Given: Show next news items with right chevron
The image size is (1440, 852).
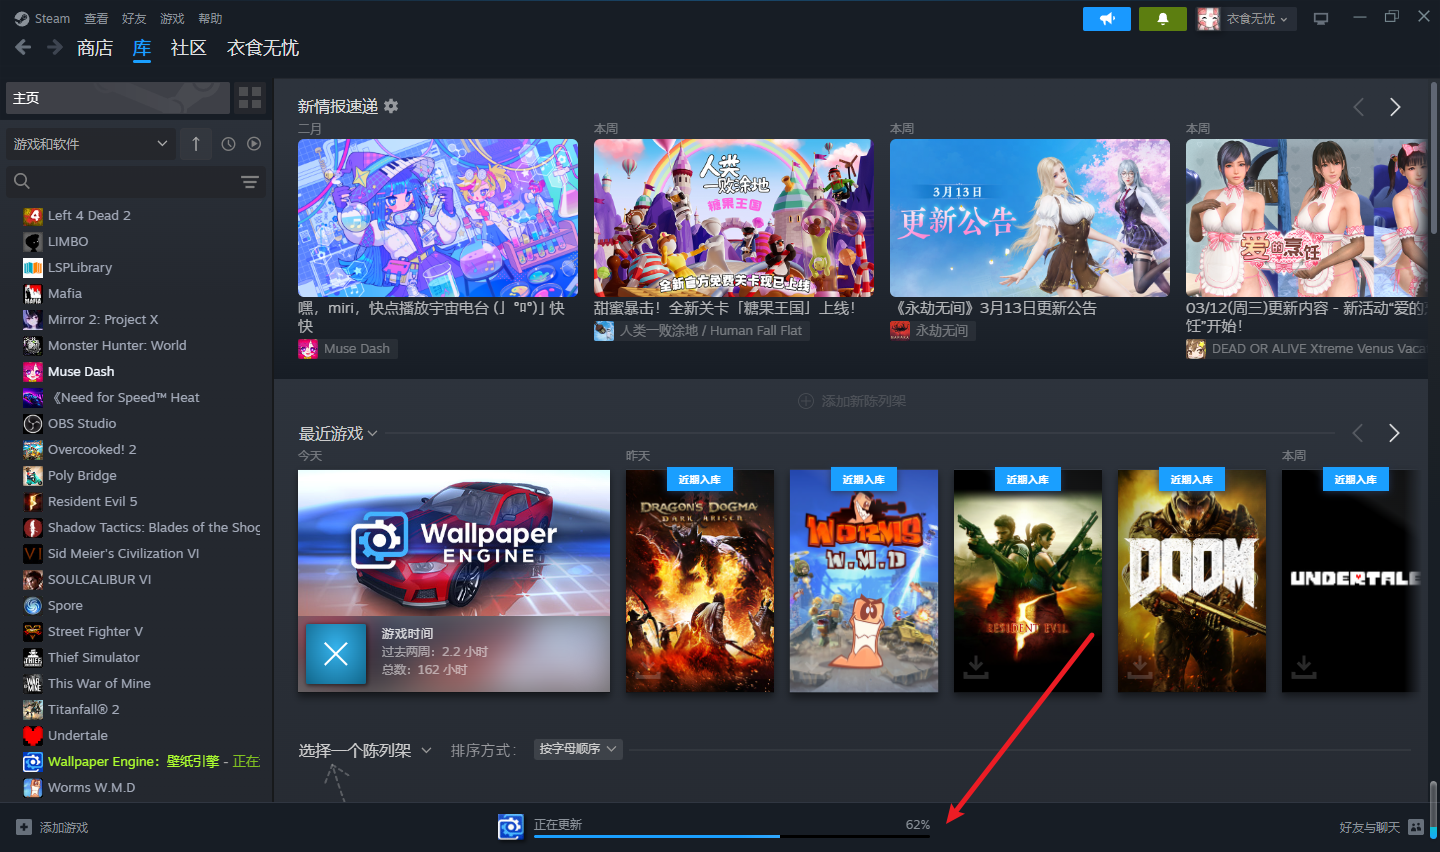Looking at the screenshot, I should (x=1395, y=107).
